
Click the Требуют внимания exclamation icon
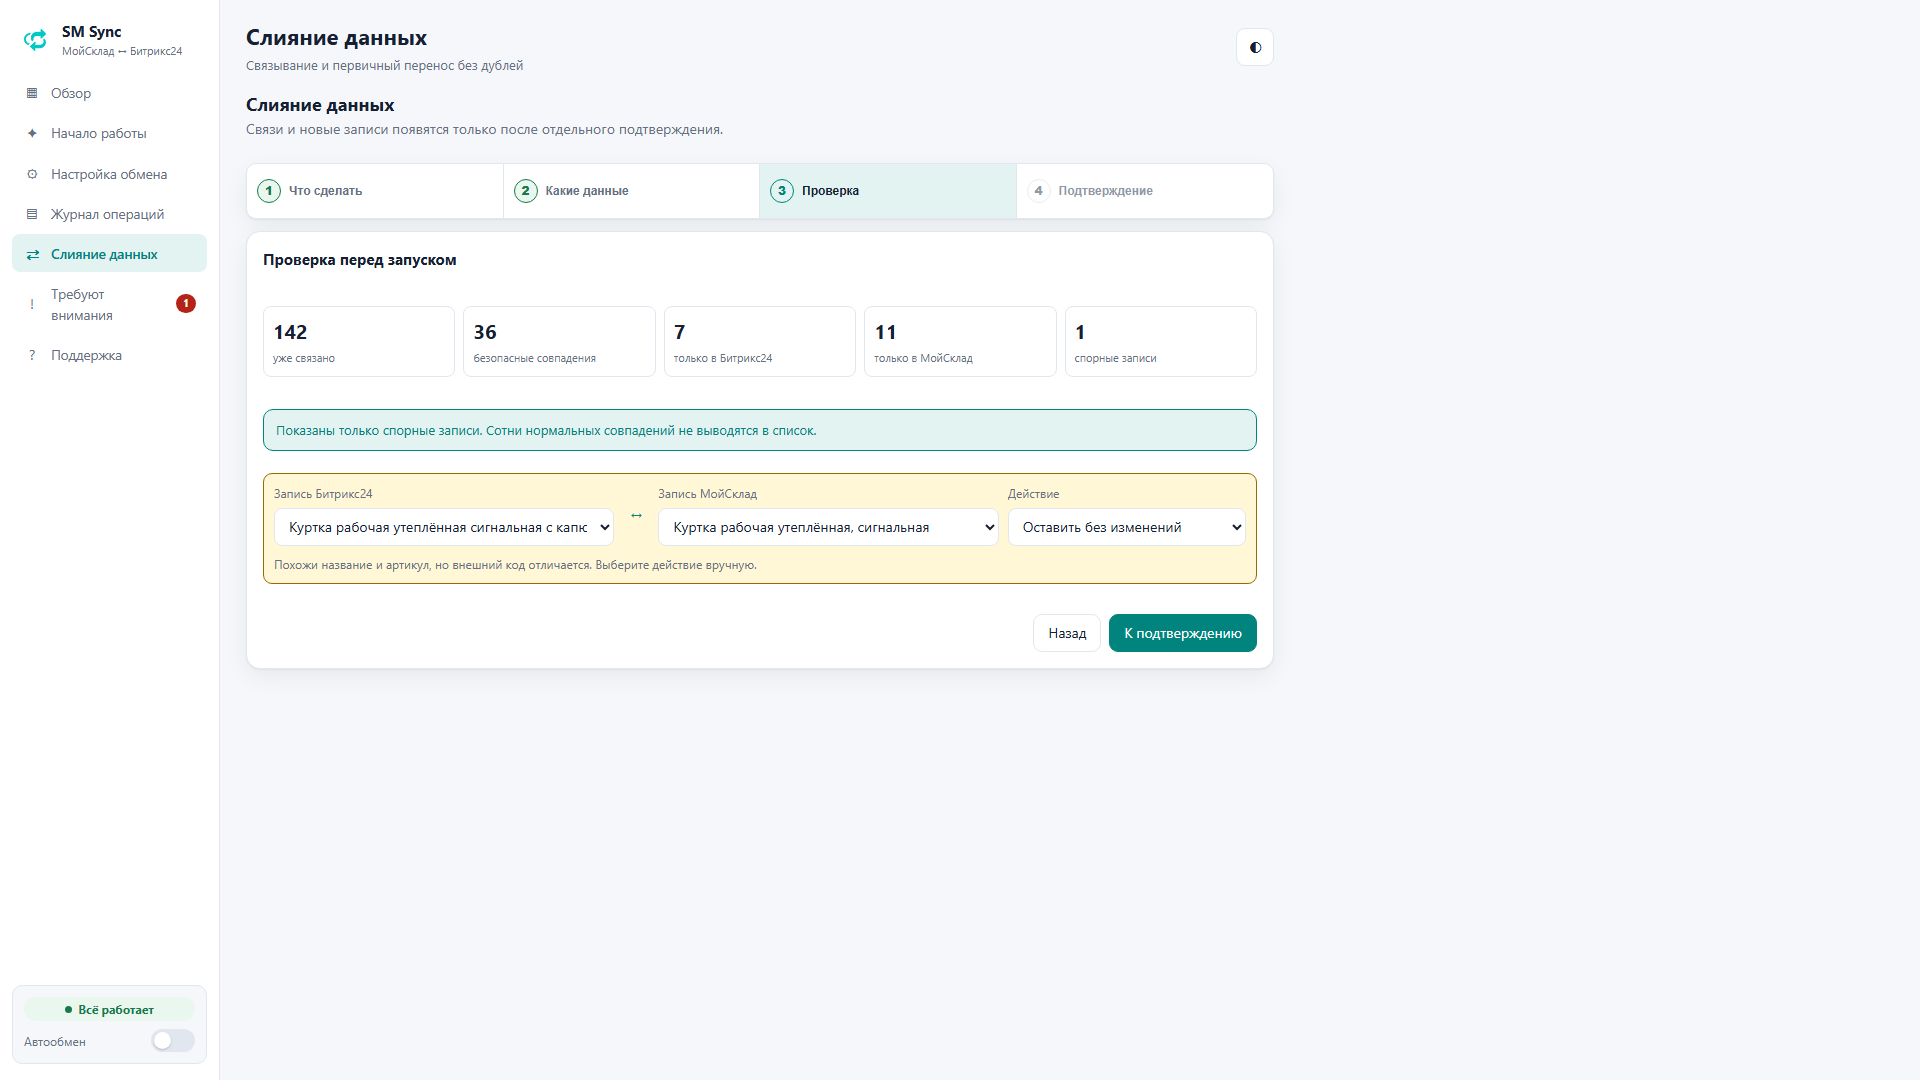click(x=32, y=304)
